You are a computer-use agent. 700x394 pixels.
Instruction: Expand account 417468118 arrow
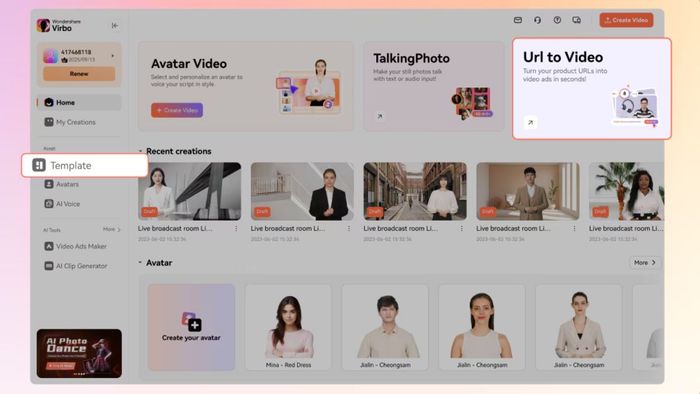pos(112,56)
